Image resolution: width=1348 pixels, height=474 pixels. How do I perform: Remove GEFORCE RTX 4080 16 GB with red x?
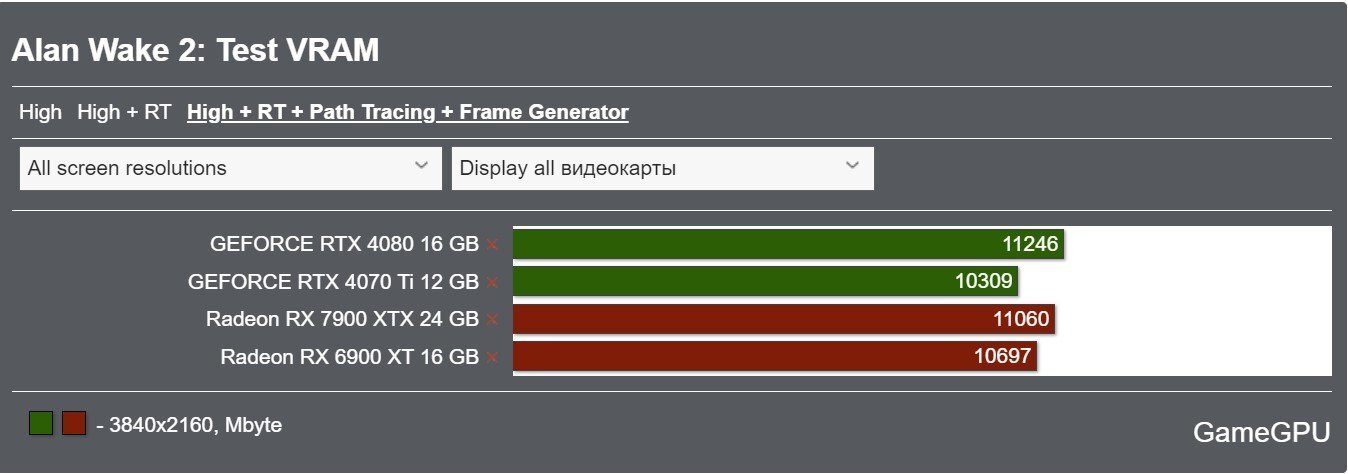[x=492, y=244]
